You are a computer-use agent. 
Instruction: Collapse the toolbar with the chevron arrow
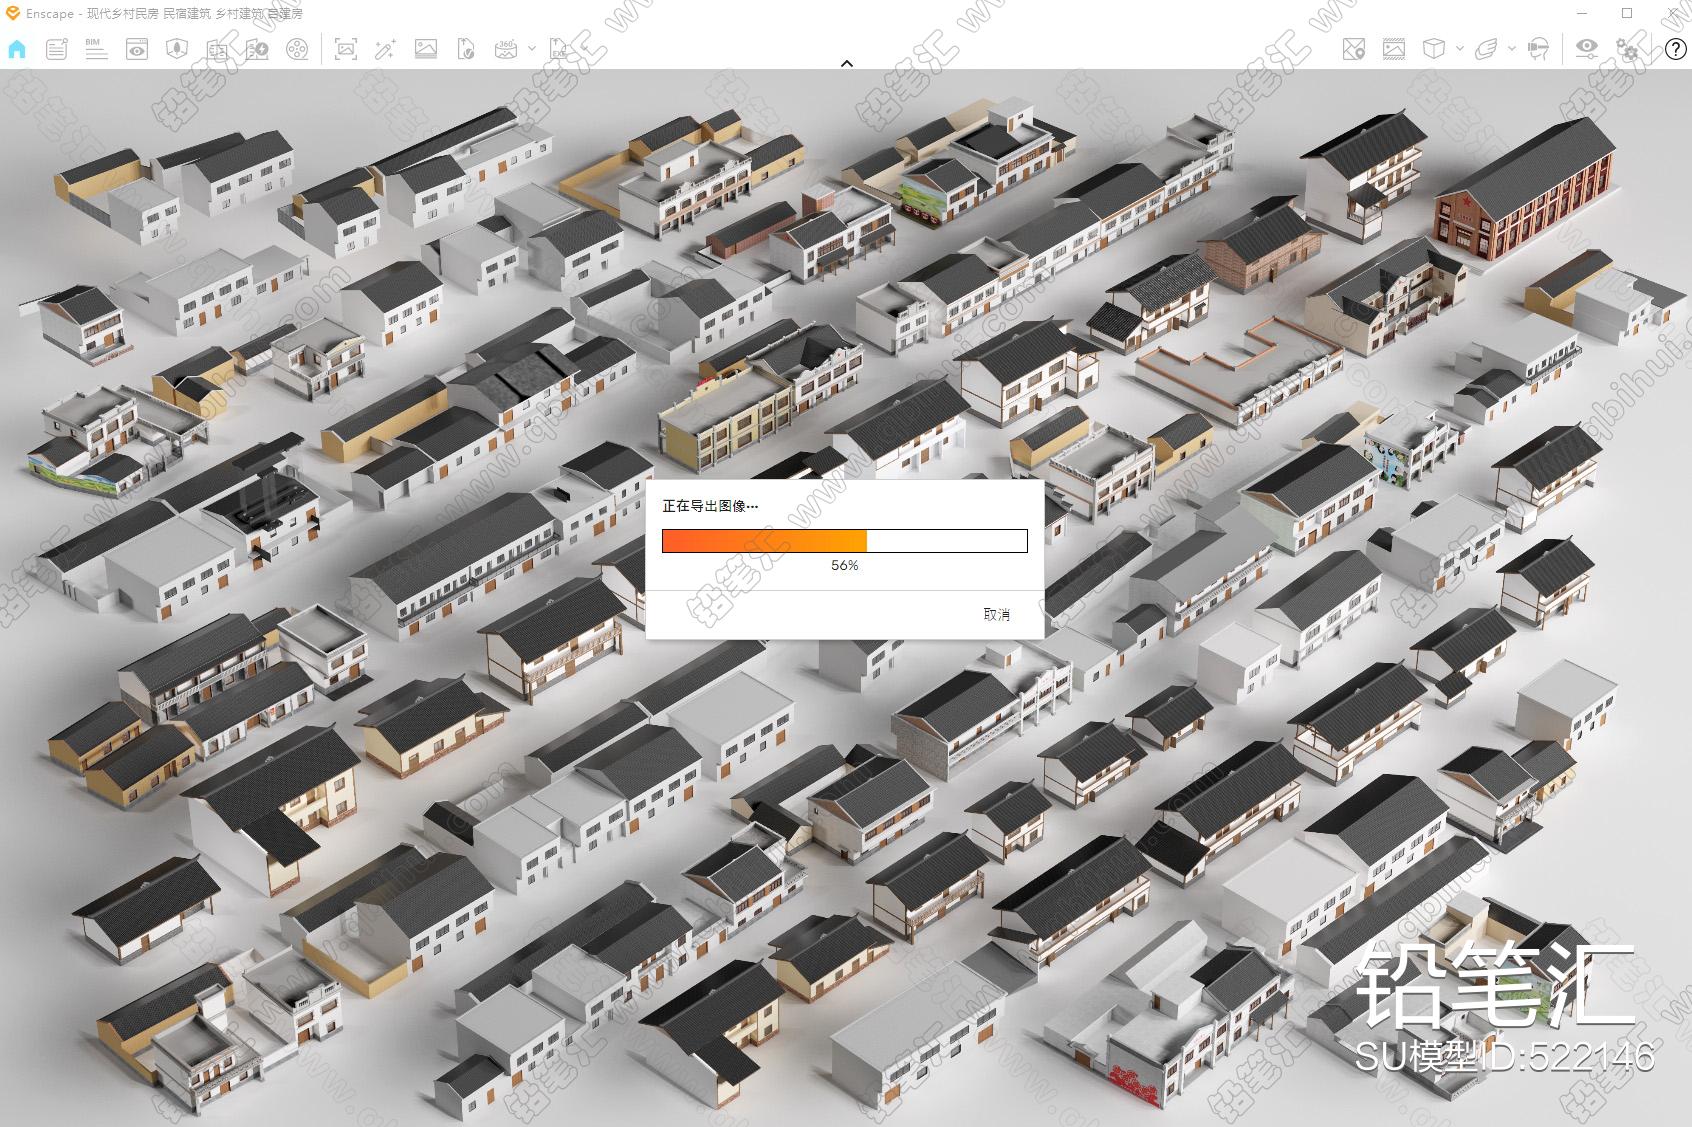coord(847,63)
